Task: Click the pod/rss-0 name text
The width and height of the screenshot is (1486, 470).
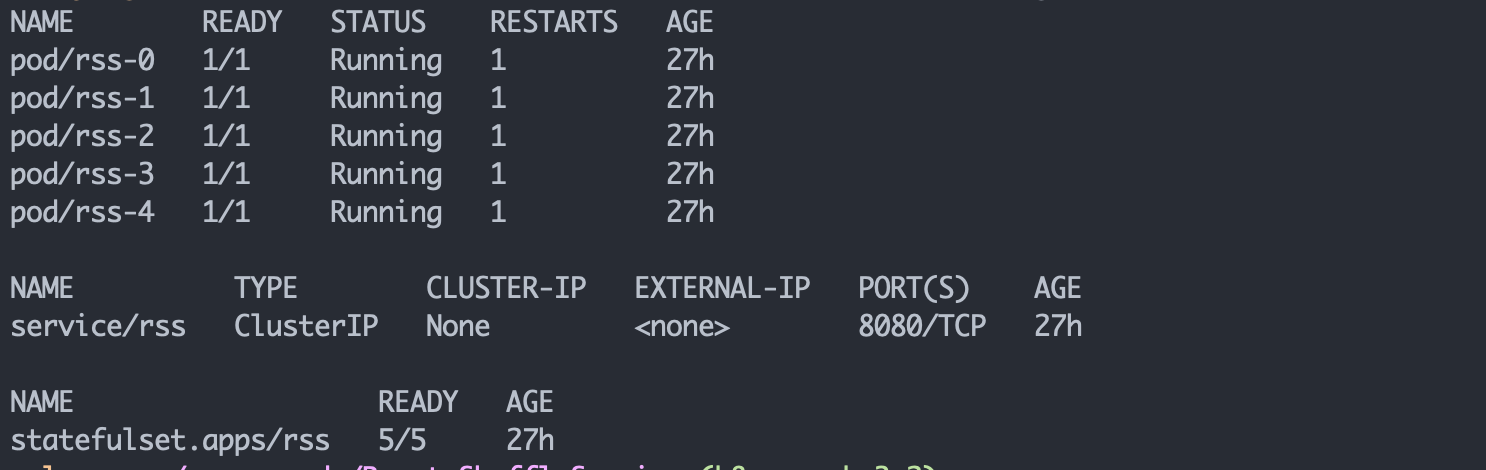Action: (x=82, y=61)
